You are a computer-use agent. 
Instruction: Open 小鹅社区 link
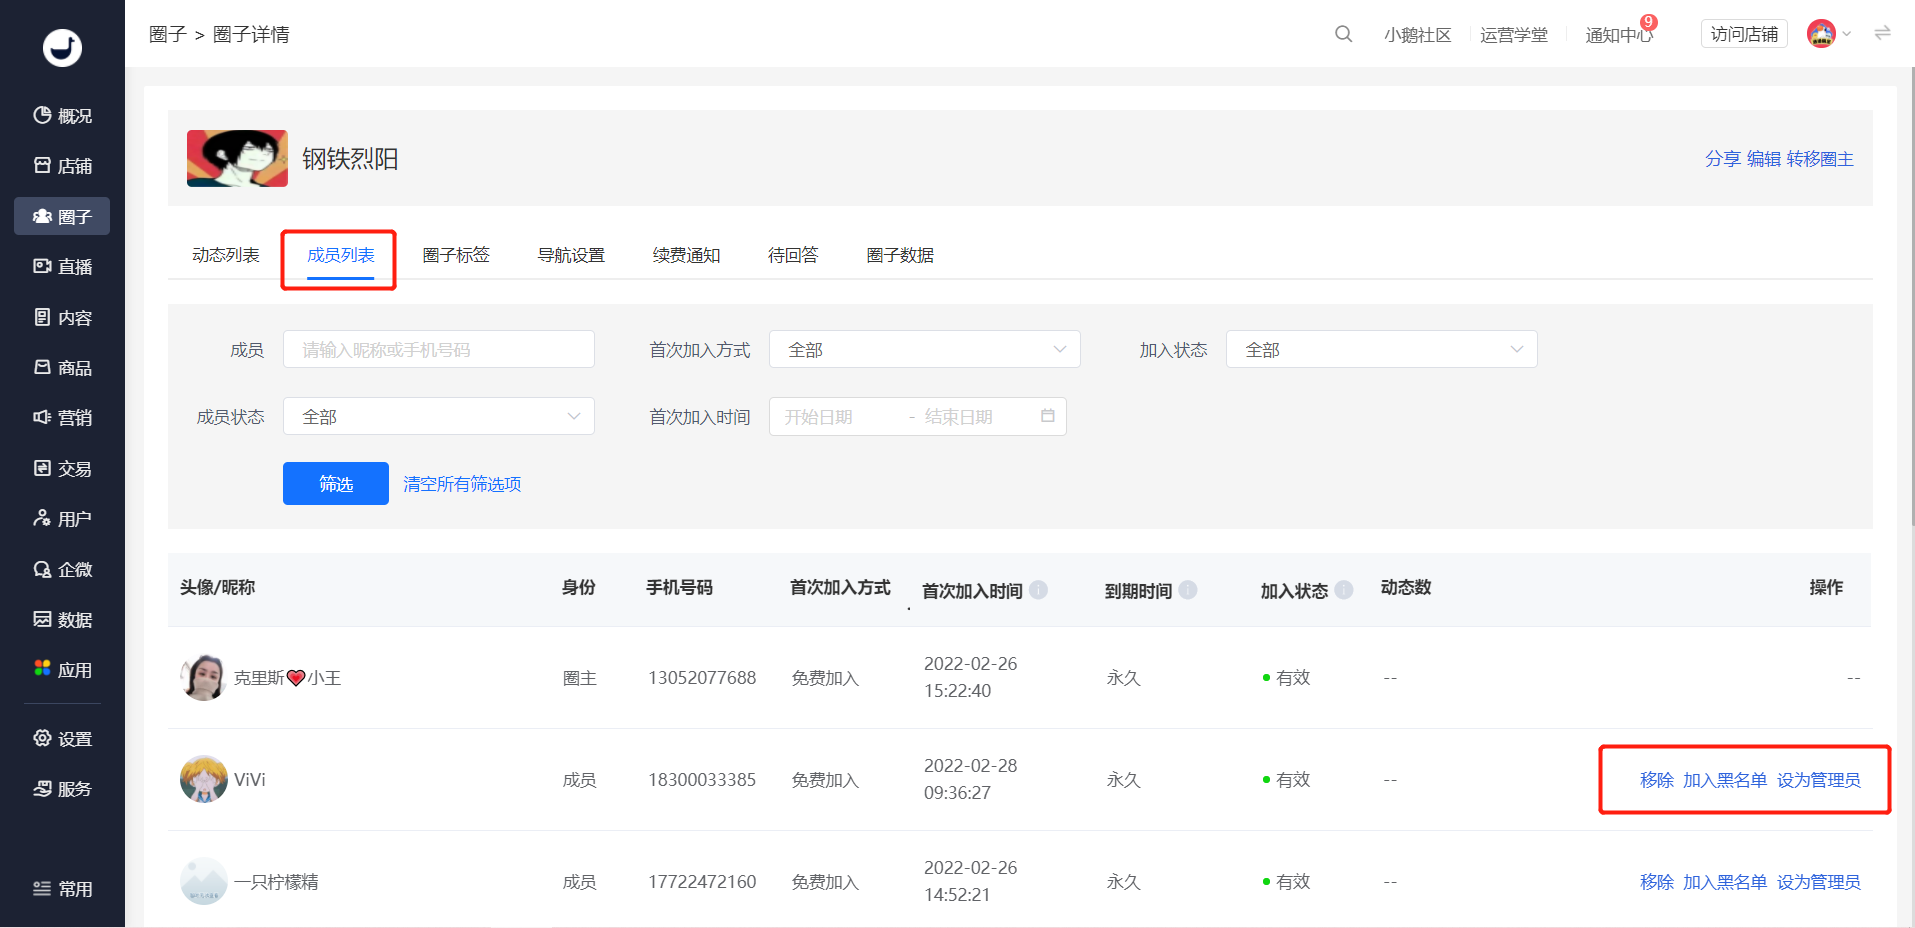[x=1417, y=35]
